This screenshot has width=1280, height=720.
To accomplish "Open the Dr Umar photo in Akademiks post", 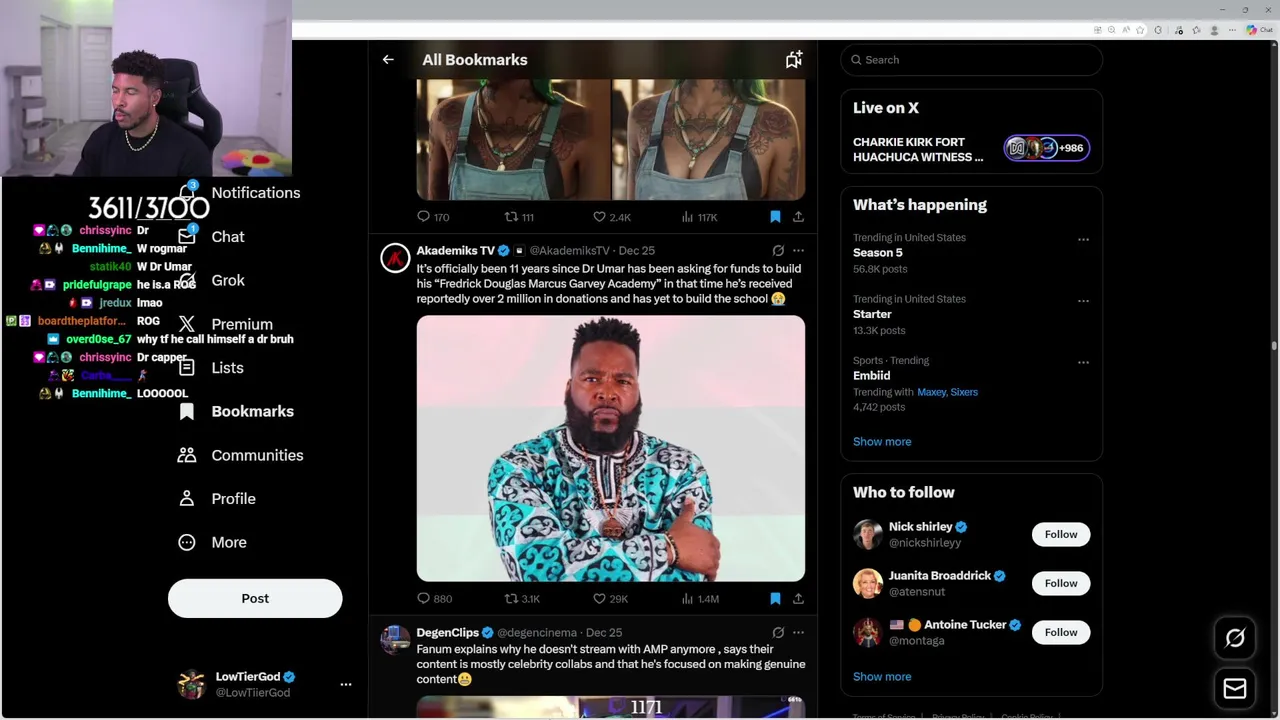I will 611,448.
